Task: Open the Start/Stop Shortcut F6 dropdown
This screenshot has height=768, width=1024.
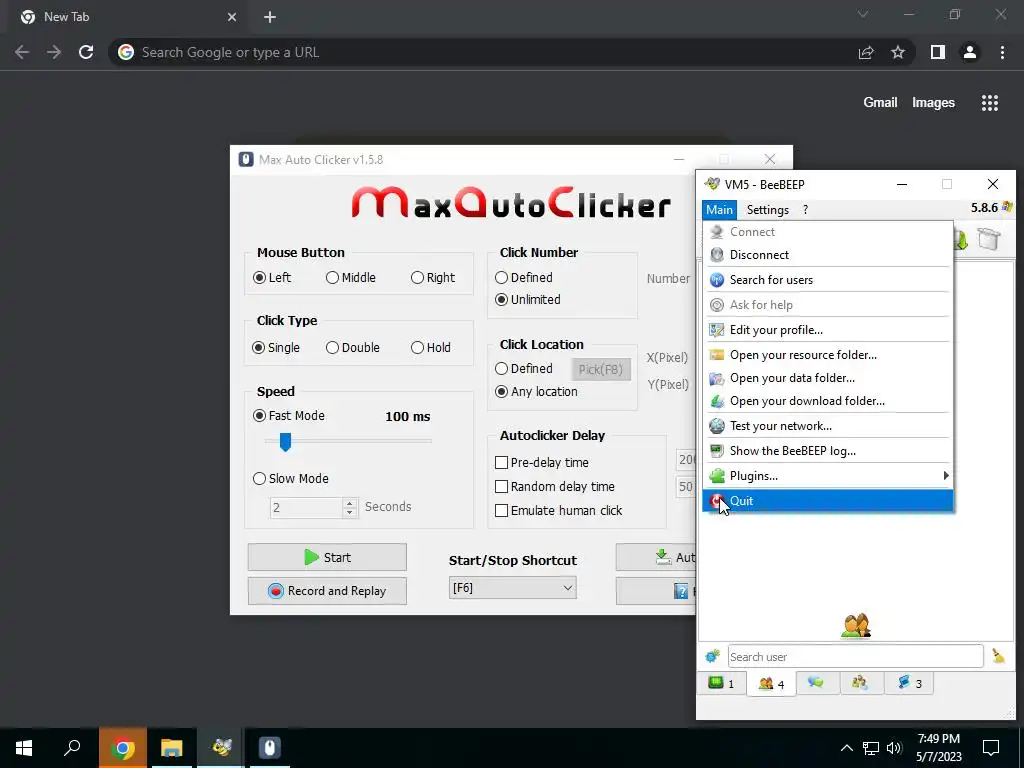Action: (513, 588)
